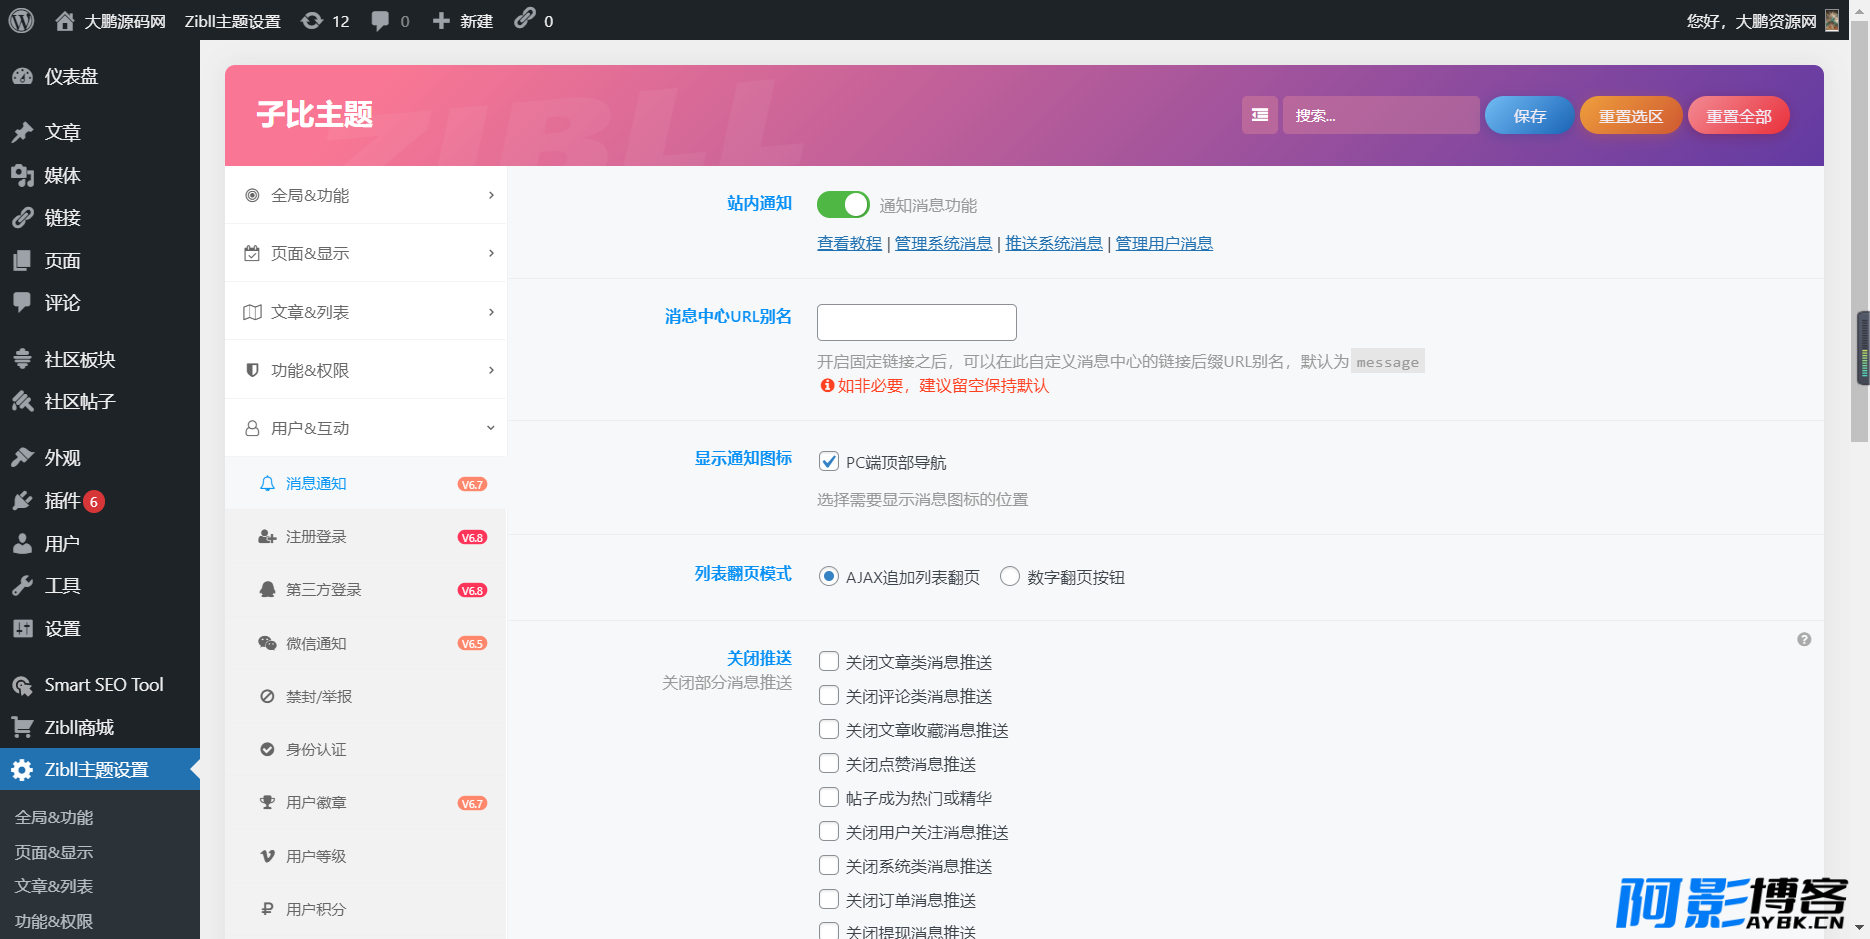The width and height of the screenshot is (1870, 939).
Task: Click the orange 重置选区 button
Action: 1630,115
